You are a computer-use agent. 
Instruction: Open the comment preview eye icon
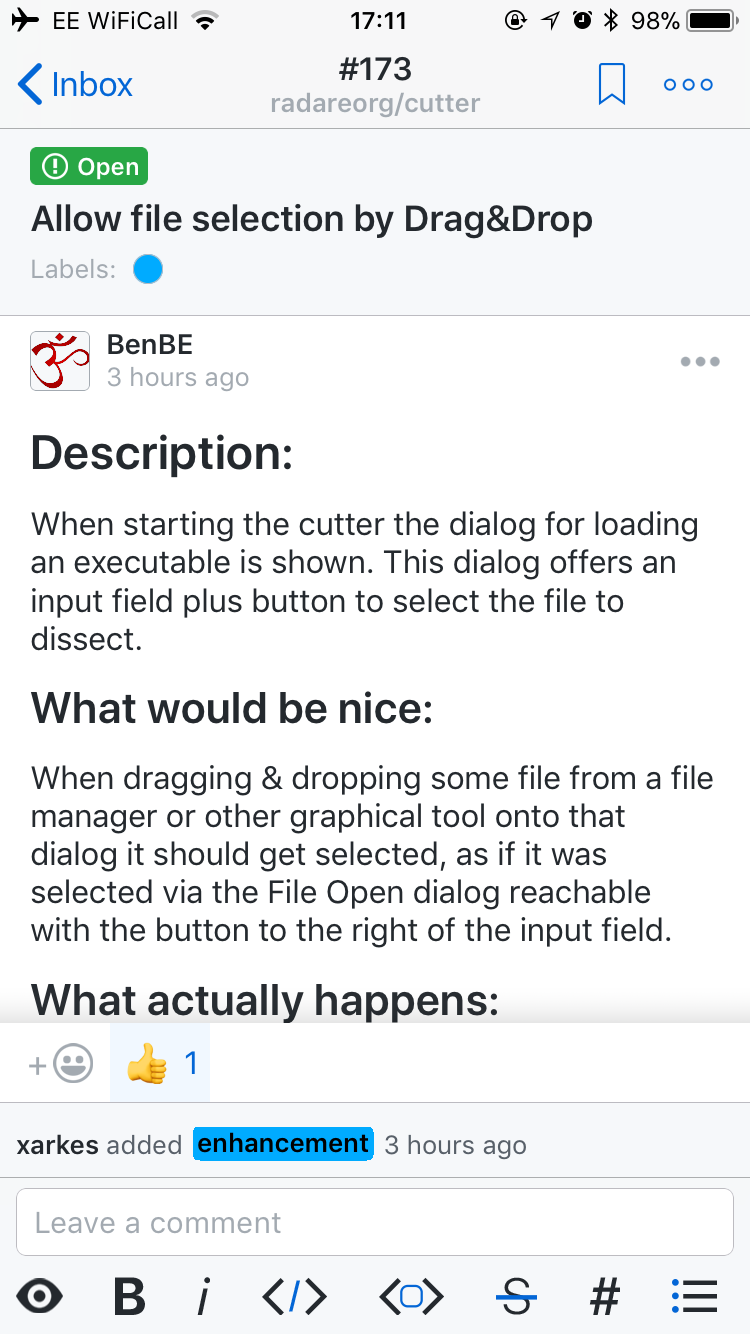click(x=40, y=1296)
